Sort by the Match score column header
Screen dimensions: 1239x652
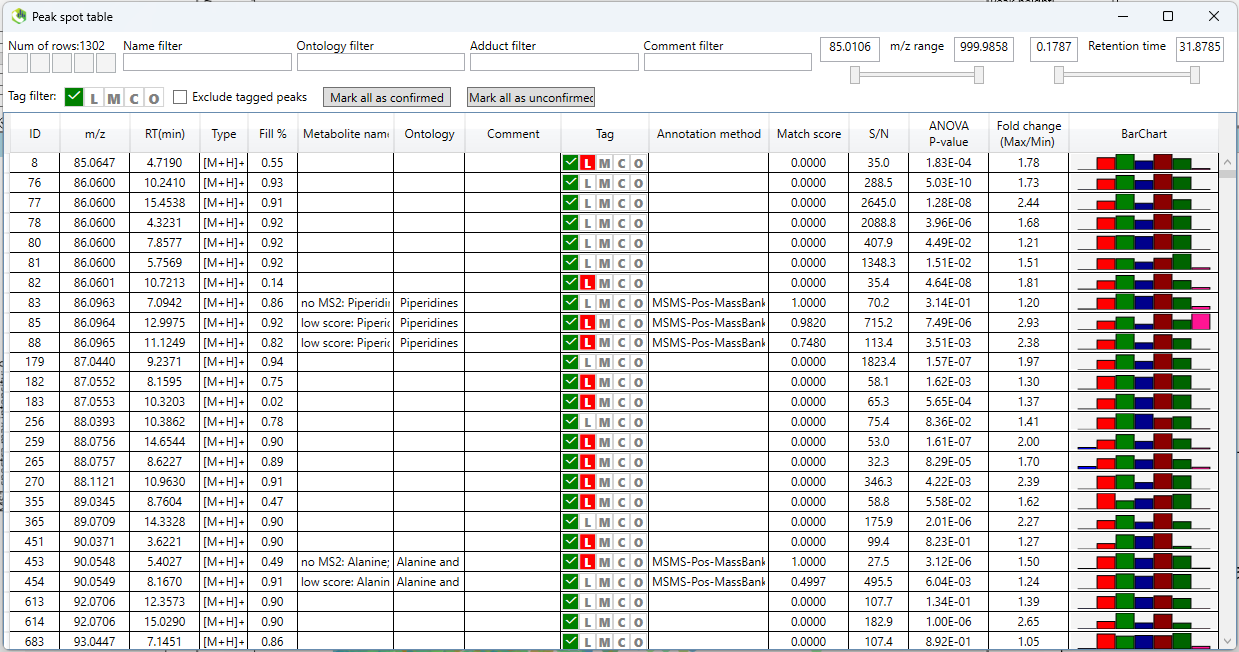(x=809, y=133)
